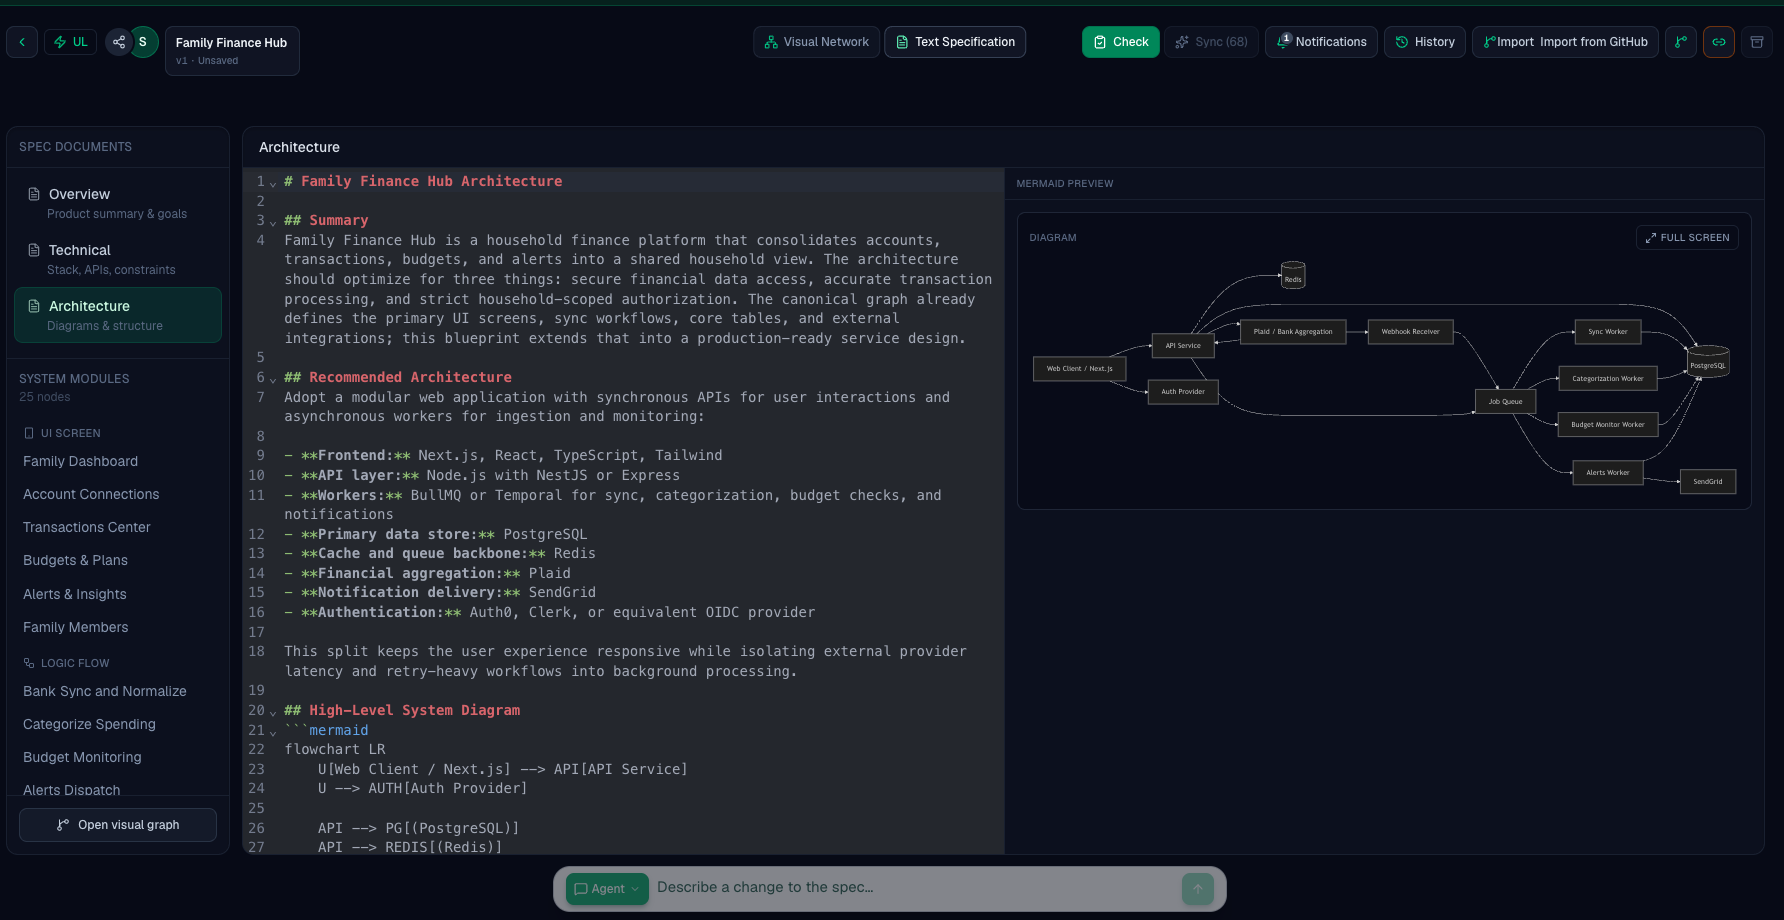Open the S user avatar
The width and height of the screenshot is (1784, 920).
tap(143, 42)
